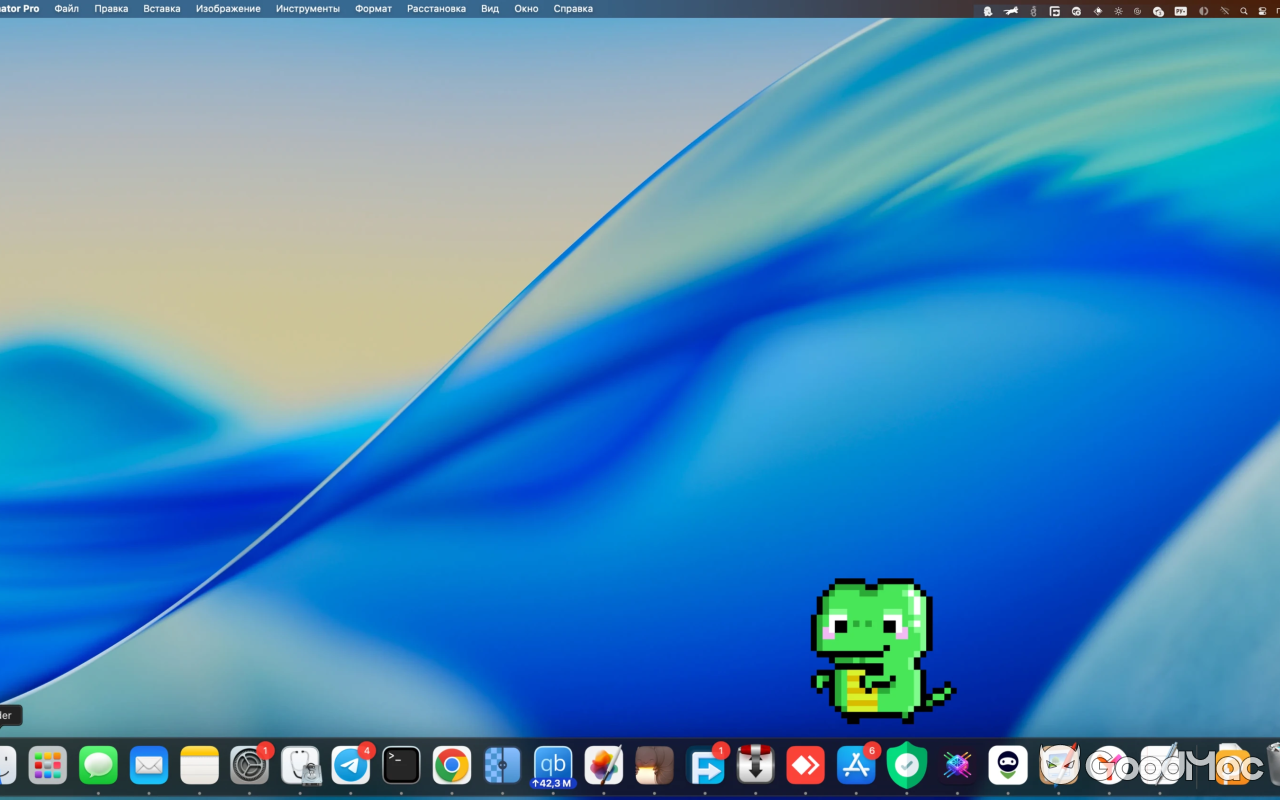Screen dimensions: 1280x800
Task: Click the Google Chrome dock icon
Action: tap(452, 766)
